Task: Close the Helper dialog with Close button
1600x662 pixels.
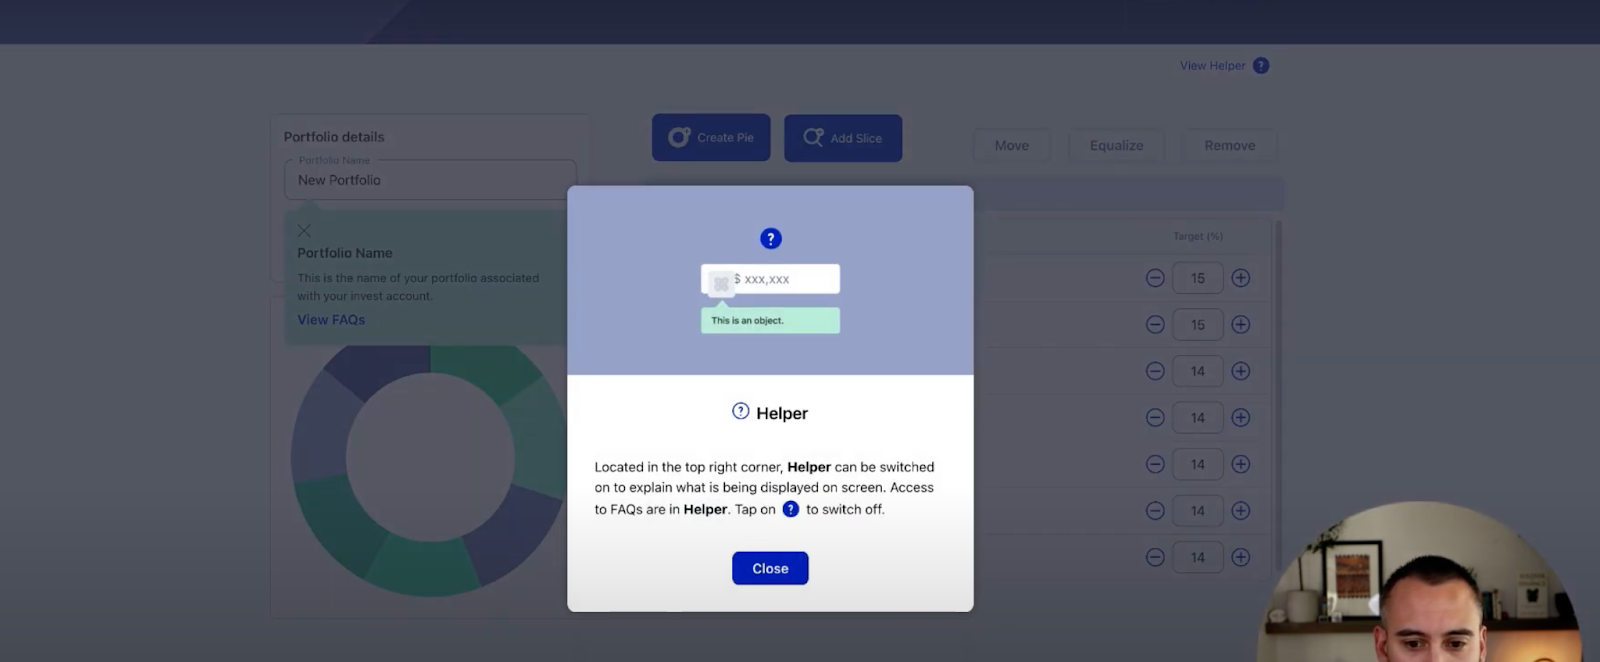Action: click(x=770, y=568)
